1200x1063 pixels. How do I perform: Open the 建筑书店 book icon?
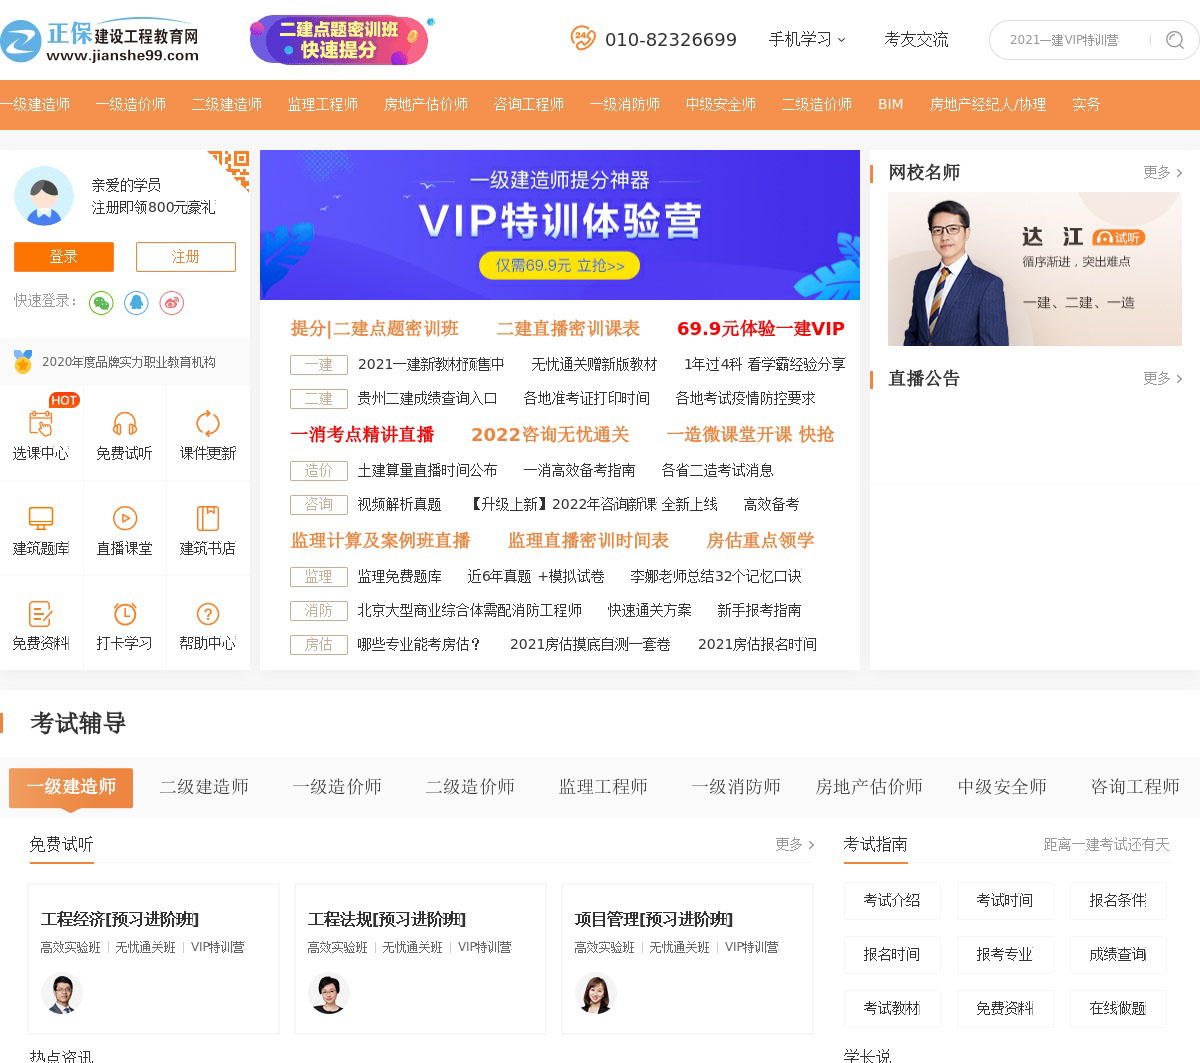click(207, 518)
